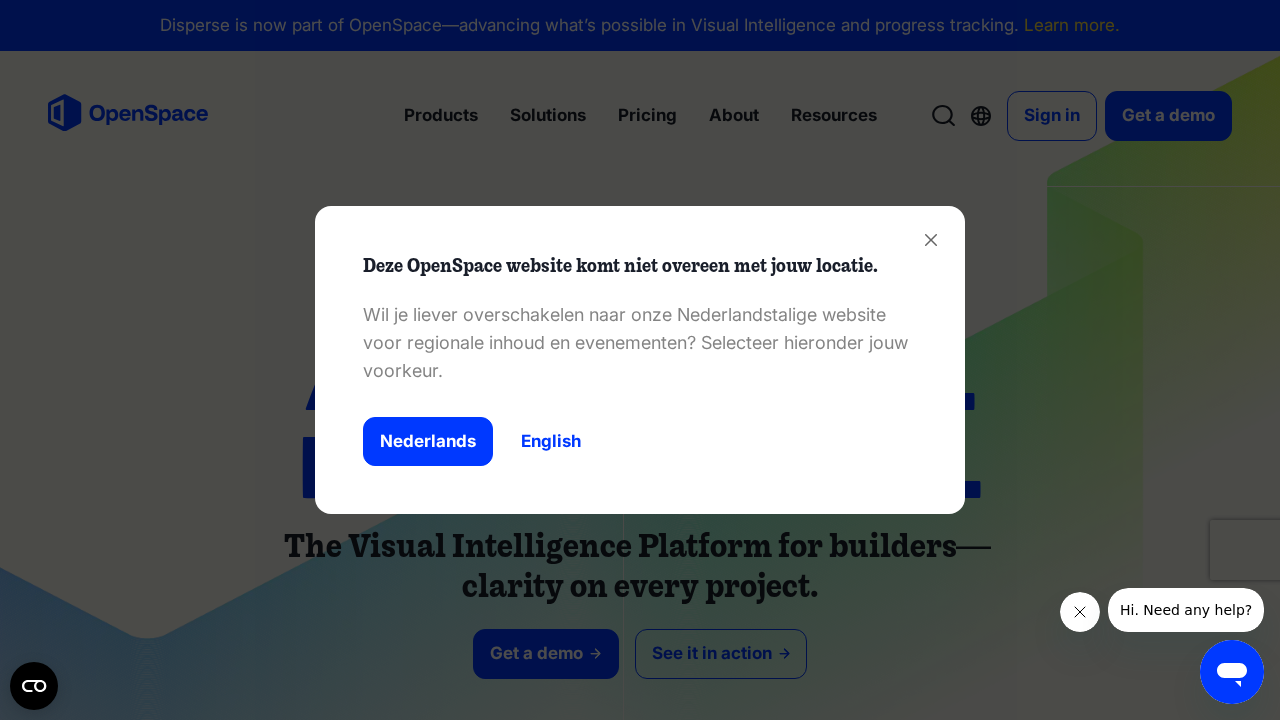Viewport: 1280px width, 720px height.
Task: Open the globe language selector icon
Action: [981, 115]
